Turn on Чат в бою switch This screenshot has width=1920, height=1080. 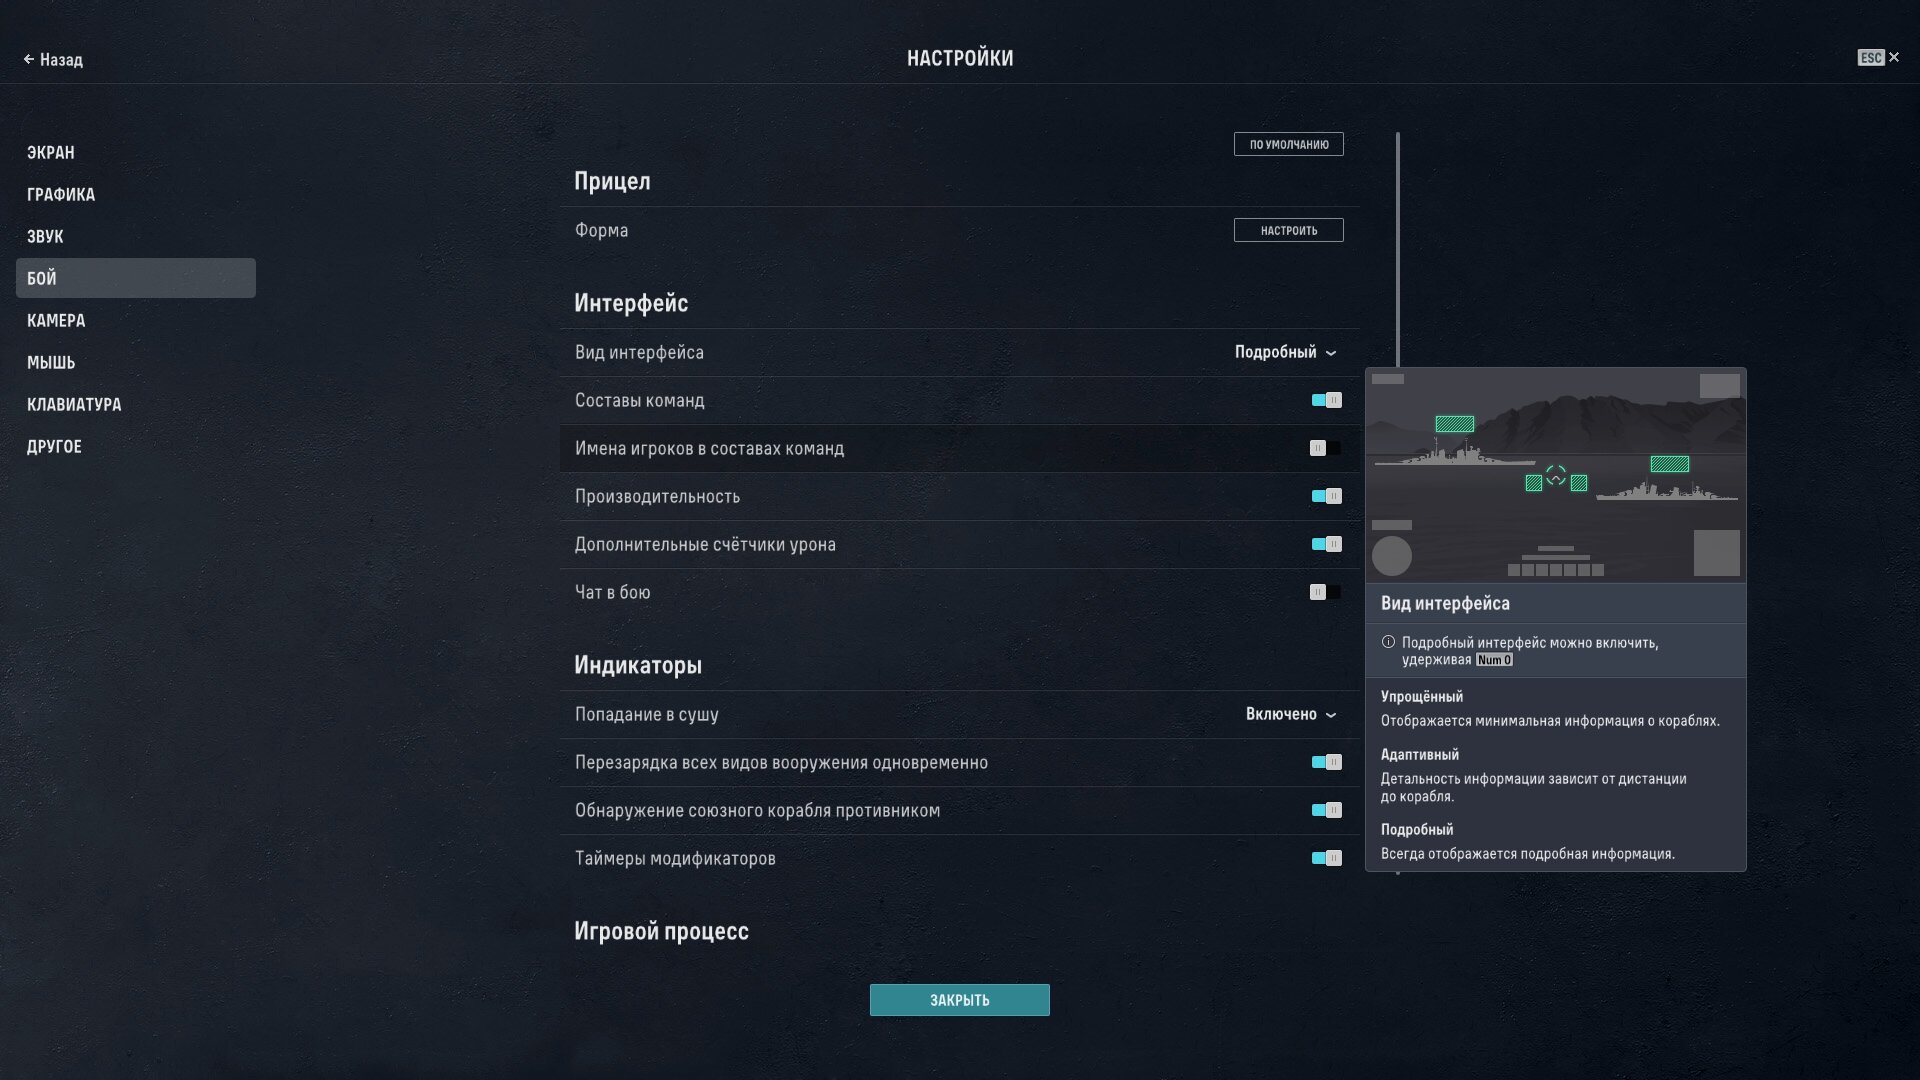pyautogui.click(x=1325, y=592)
